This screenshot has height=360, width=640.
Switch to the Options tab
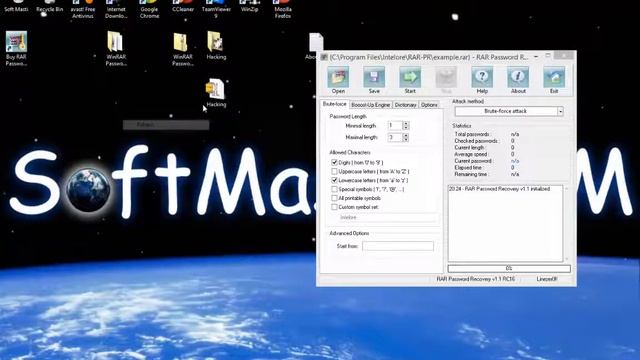[429, 105]
